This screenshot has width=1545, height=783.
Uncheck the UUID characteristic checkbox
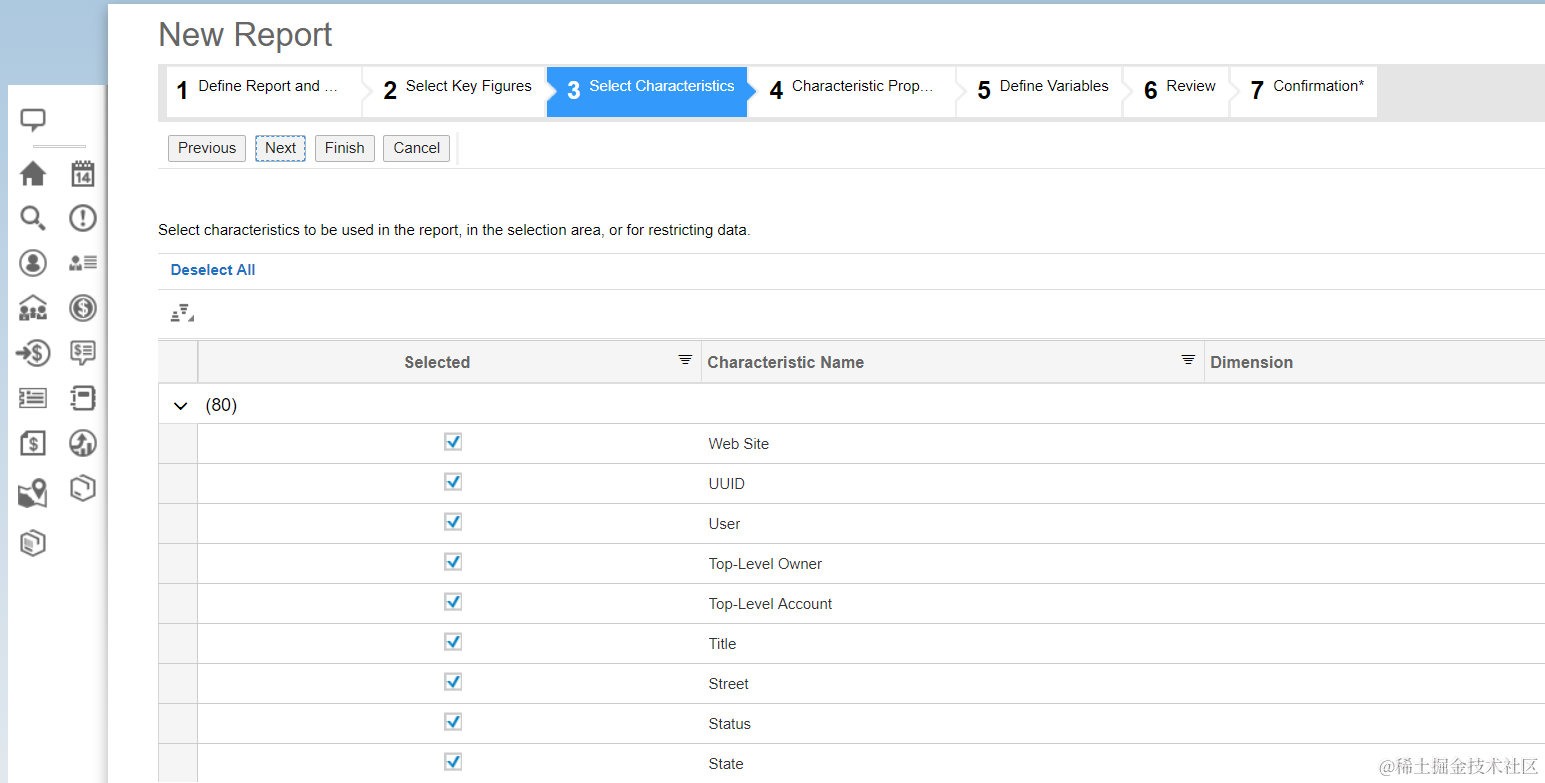(453, 482)
